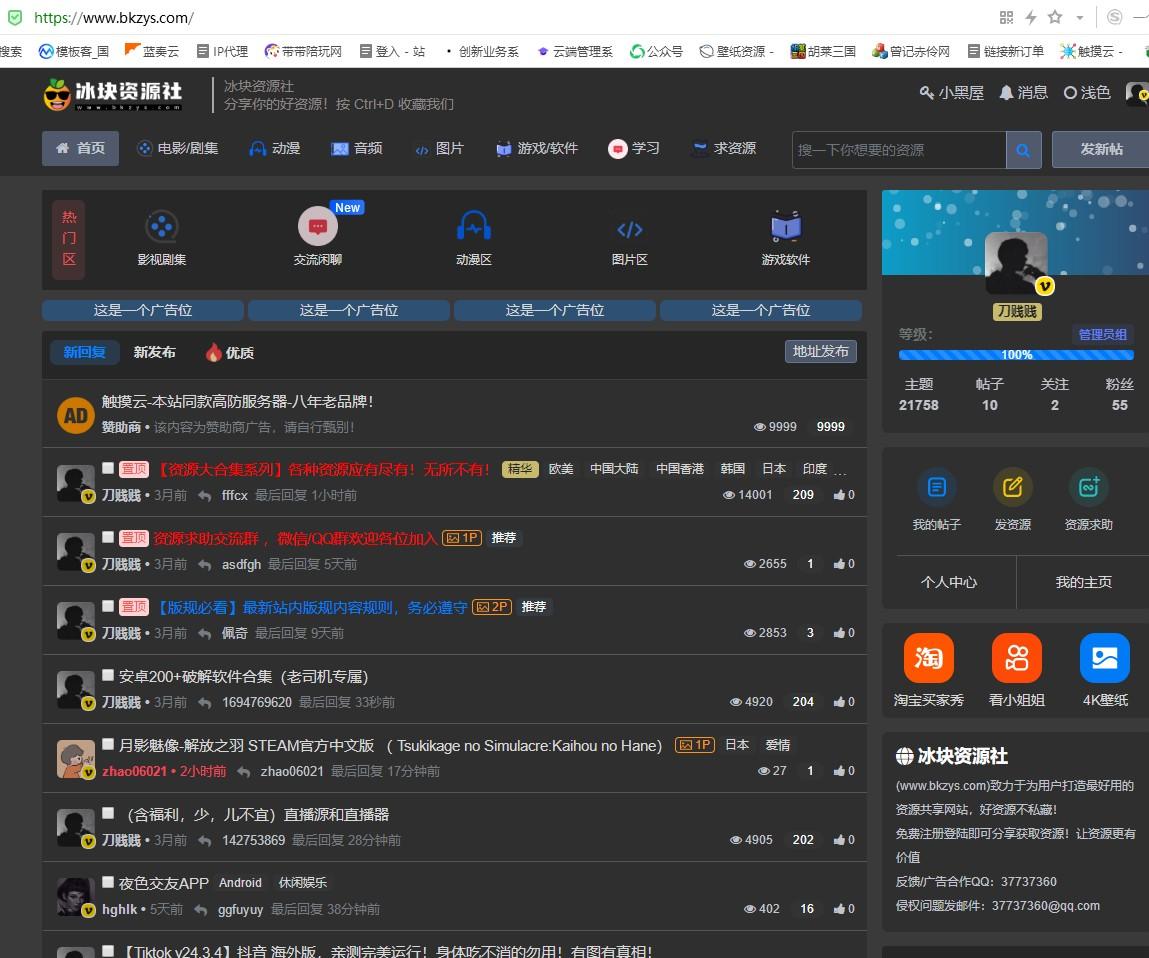Expand the browser address bar dropdown arrow
Image resolution: width=1149 pixels, height=958 pixels.
[1080, 18]
